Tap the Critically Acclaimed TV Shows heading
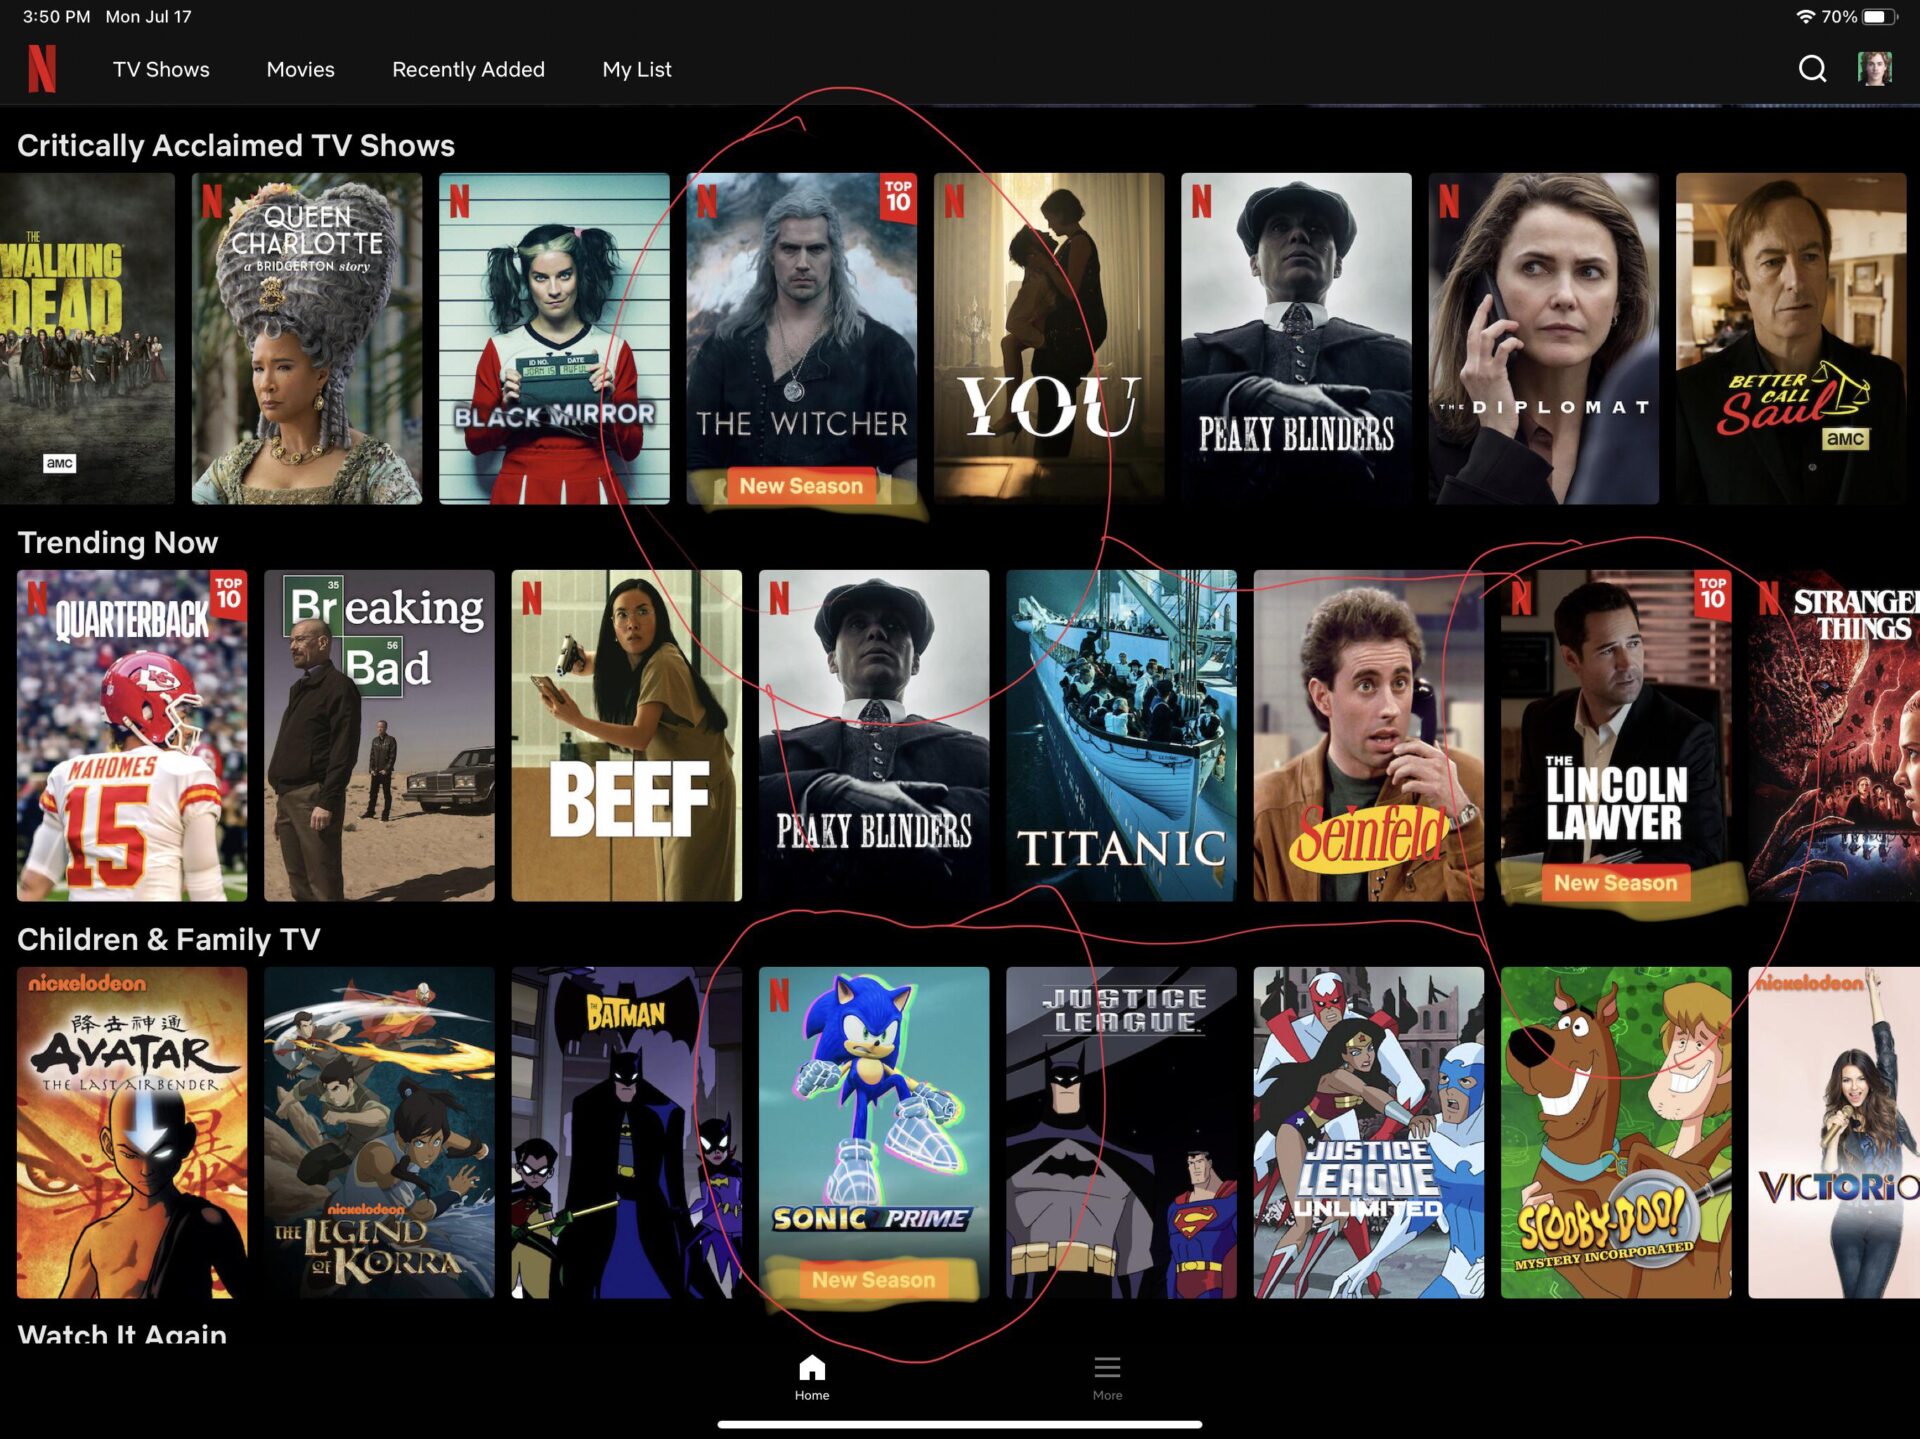Screen dimensions: 1920x1439 [236, 146]
